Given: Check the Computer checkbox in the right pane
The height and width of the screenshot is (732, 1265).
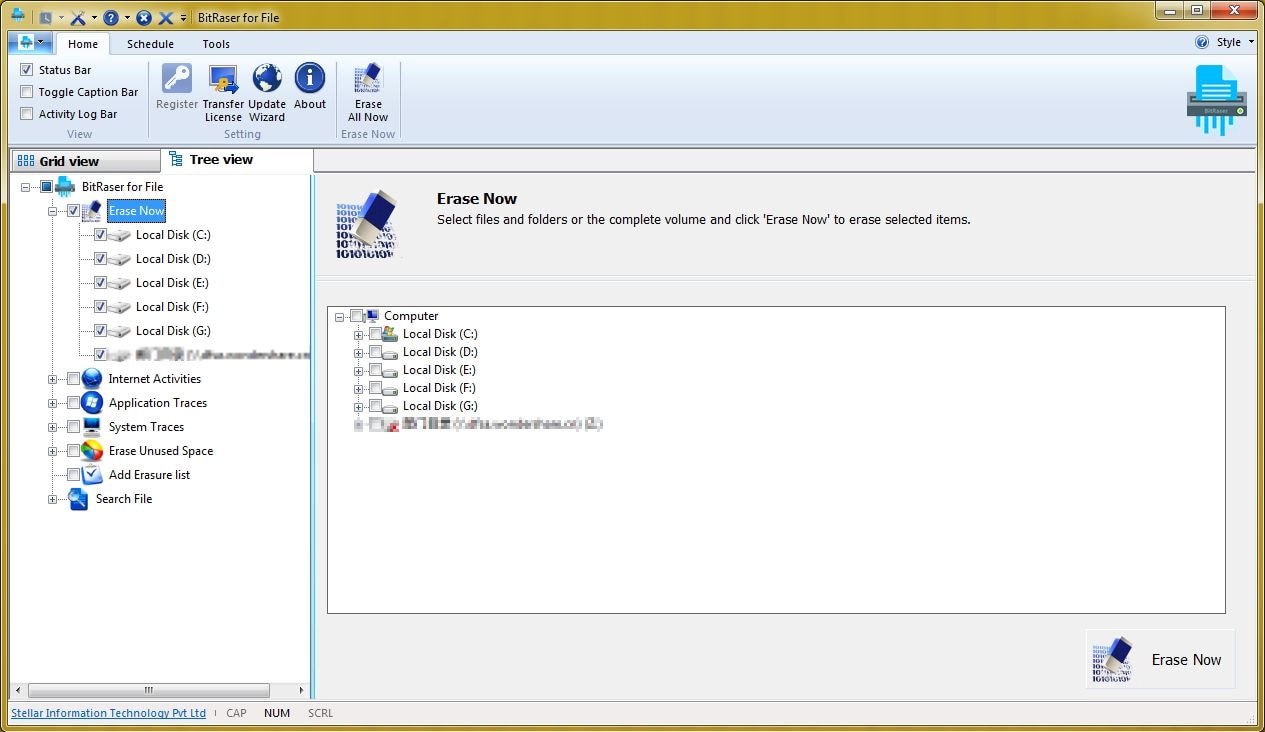Looking at the screenshot, I should tap(356, 316).
